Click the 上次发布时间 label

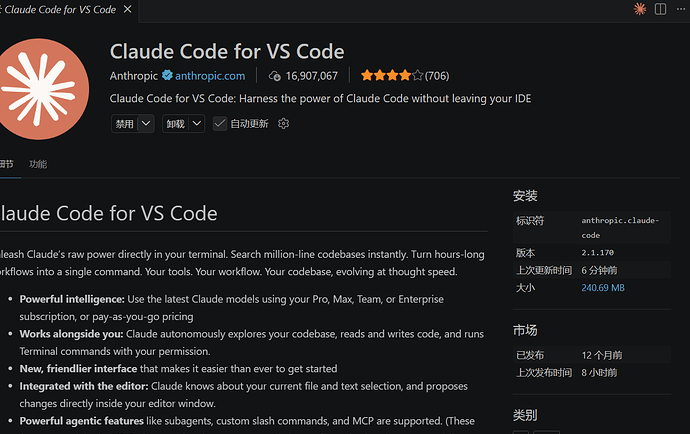click(544, 373)
